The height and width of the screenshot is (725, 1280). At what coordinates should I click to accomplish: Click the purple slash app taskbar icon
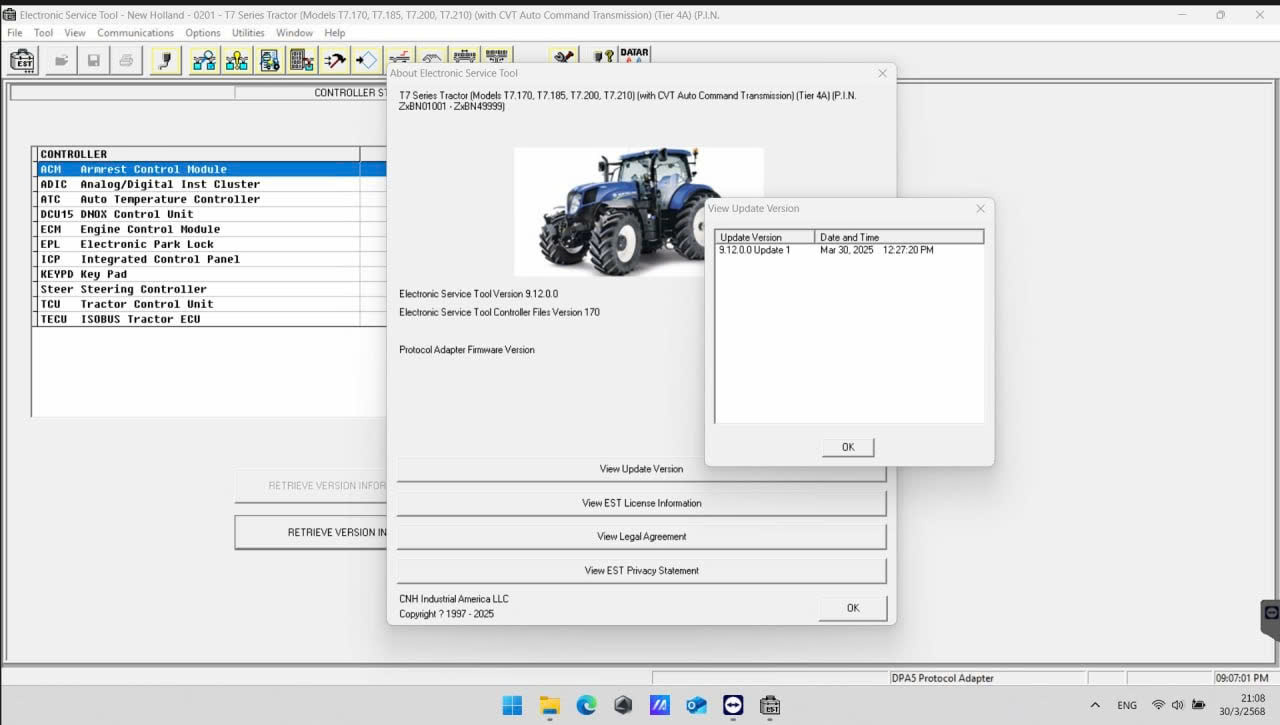[660, 705]
